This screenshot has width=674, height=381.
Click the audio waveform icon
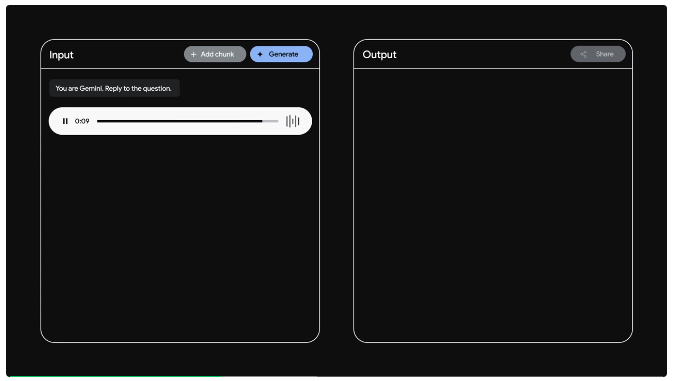292,121
